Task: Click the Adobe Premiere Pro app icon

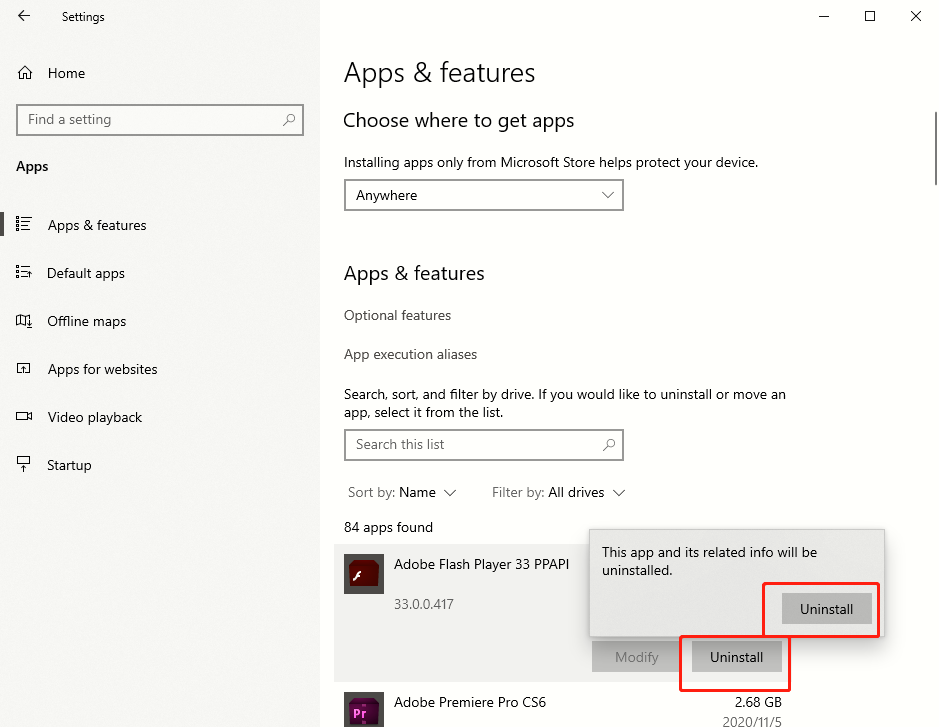Action: 364,710
